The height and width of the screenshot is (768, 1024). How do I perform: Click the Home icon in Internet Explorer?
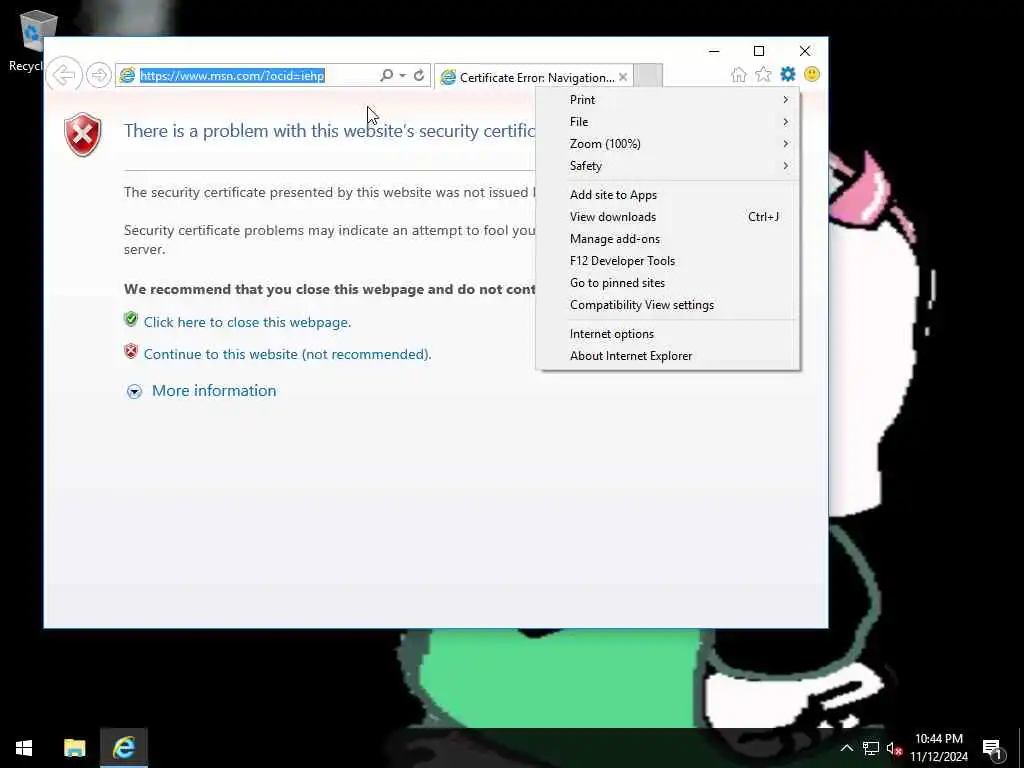739,74
